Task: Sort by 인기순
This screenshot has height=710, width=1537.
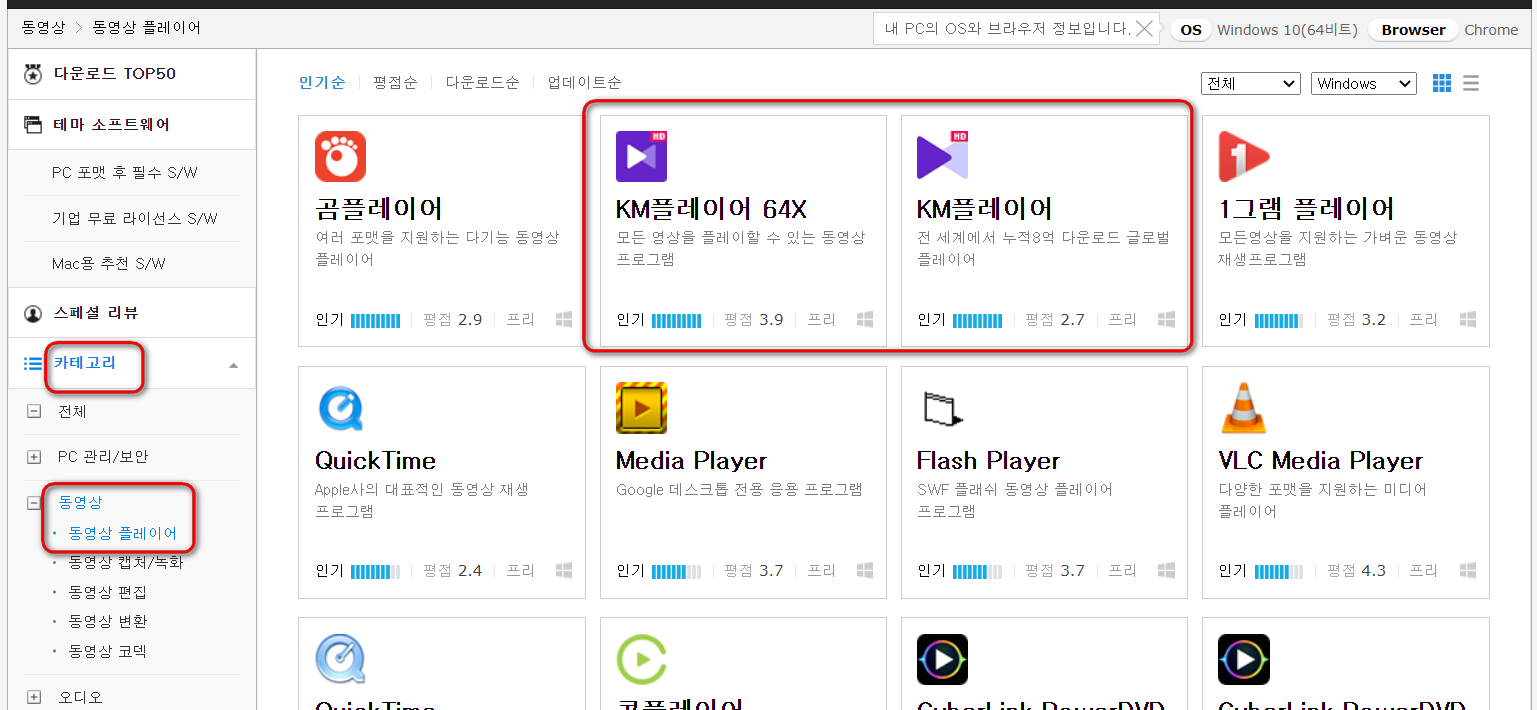Action: 322,83
